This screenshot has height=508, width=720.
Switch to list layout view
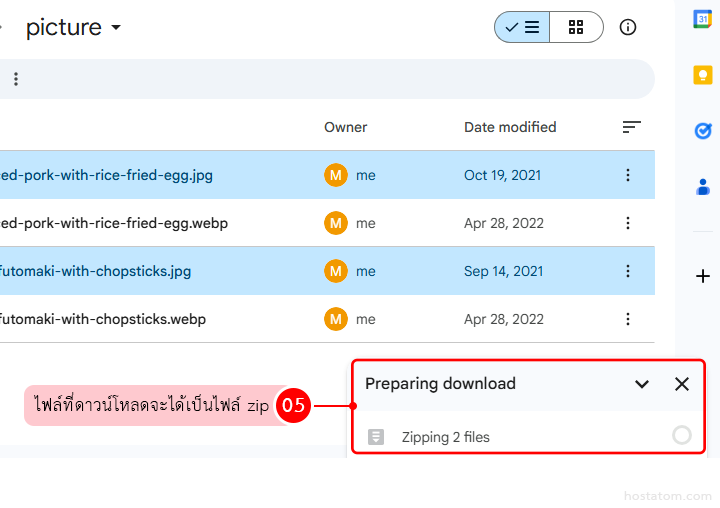click(x=522, y=28)
